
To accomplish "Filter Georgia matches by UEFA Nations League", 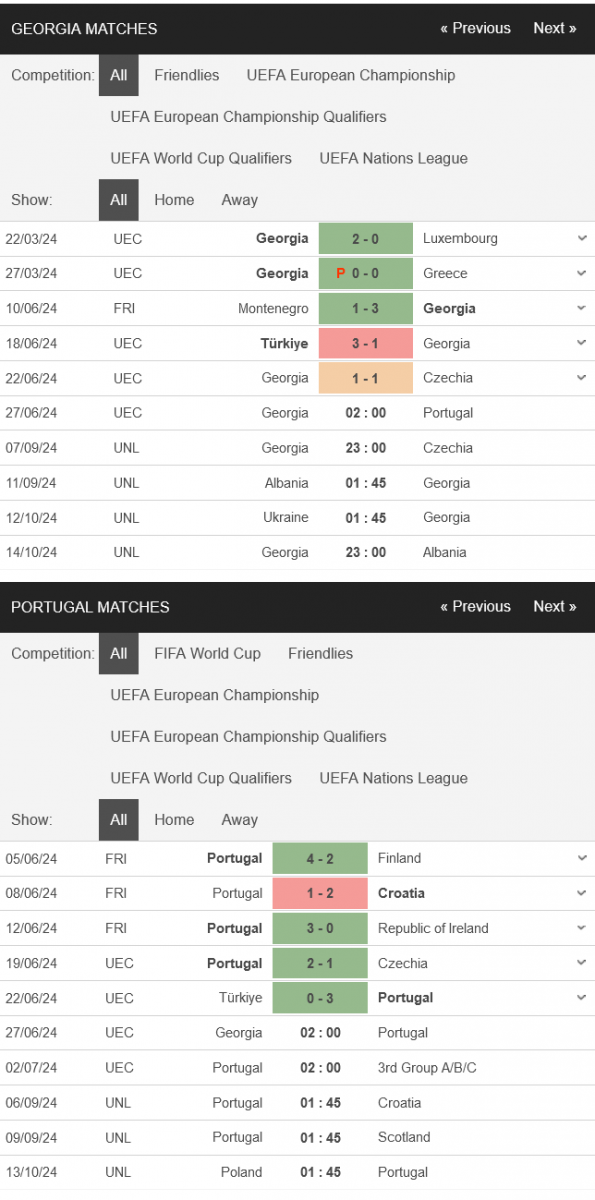I will [x=393, y=158].
